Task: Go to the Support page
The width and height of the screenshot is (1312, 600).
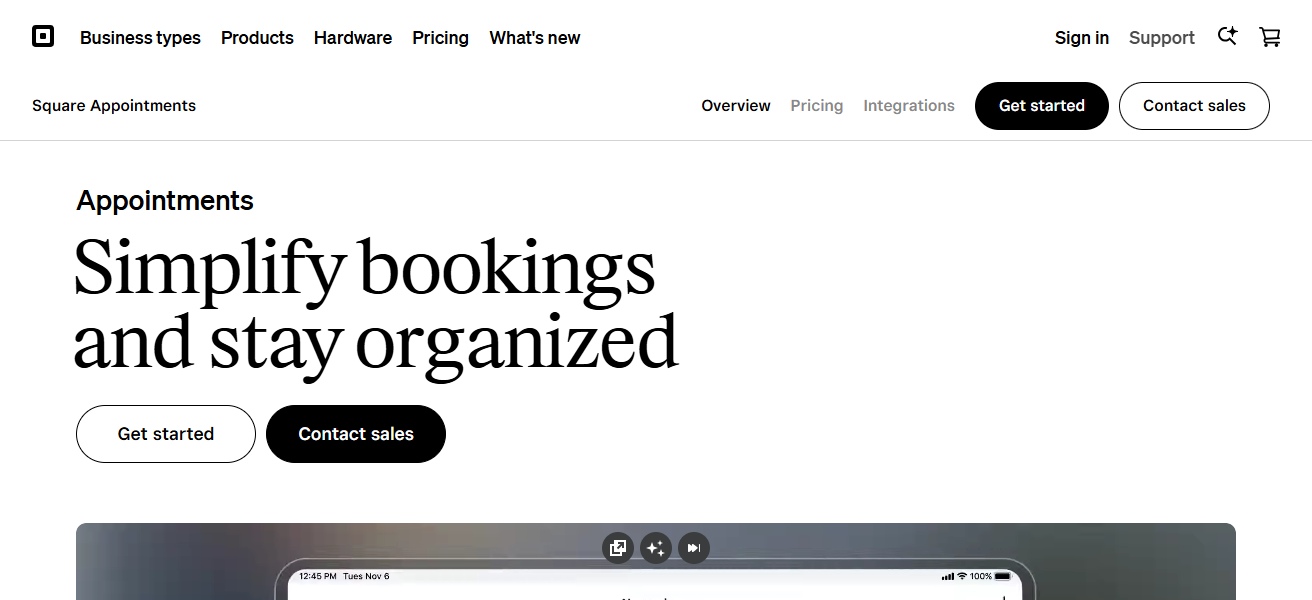Action: point(1162,38)
